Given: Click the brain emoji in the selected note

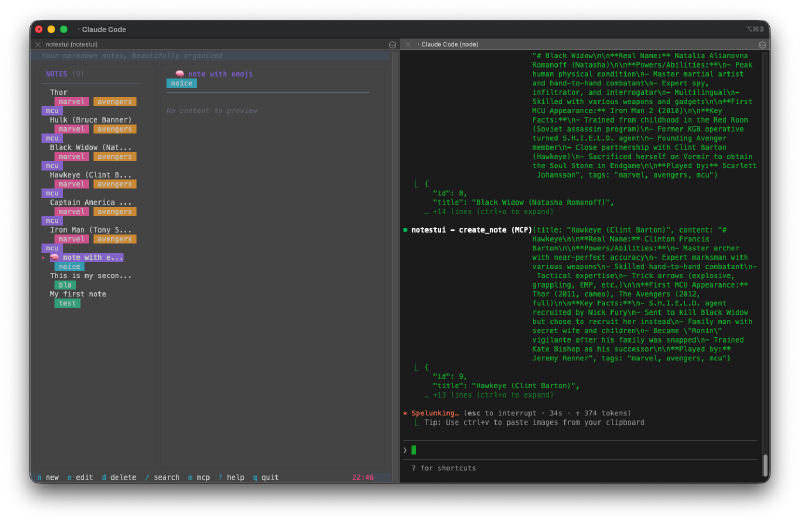Looking at the screenshot, I should (57, 257).
